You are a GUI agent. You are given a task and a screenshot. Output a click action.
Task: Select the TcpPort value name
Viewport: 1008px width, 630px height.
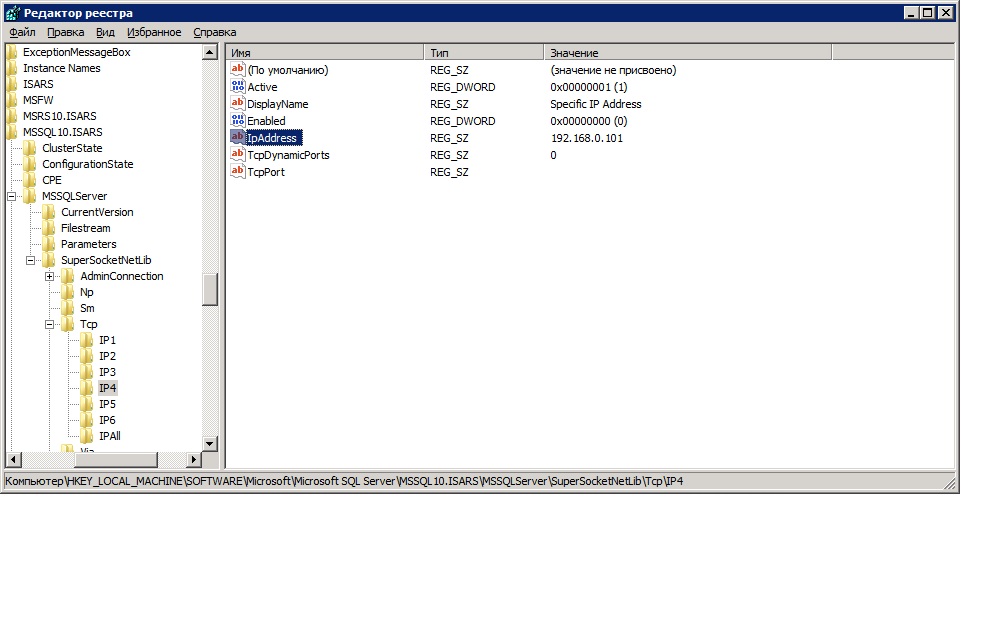click(266, 172)
